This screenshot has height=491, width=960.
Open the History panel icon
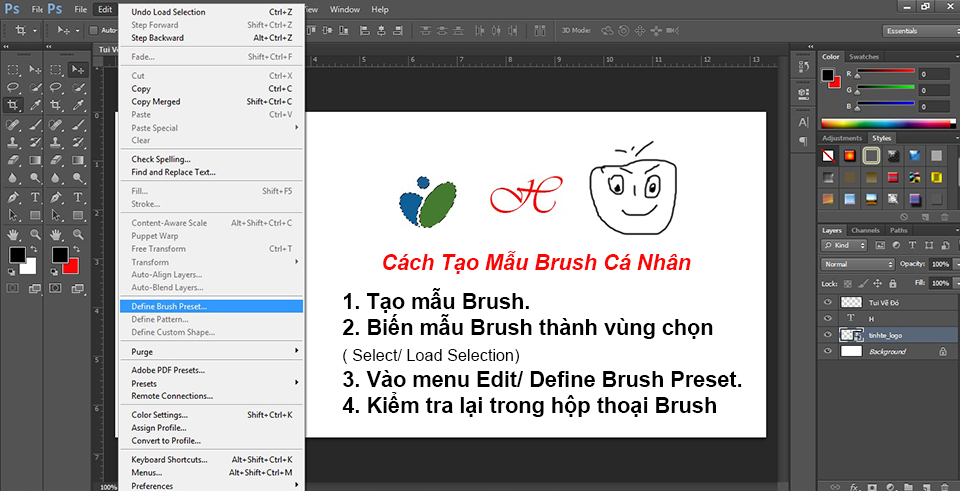pos(804,67)
